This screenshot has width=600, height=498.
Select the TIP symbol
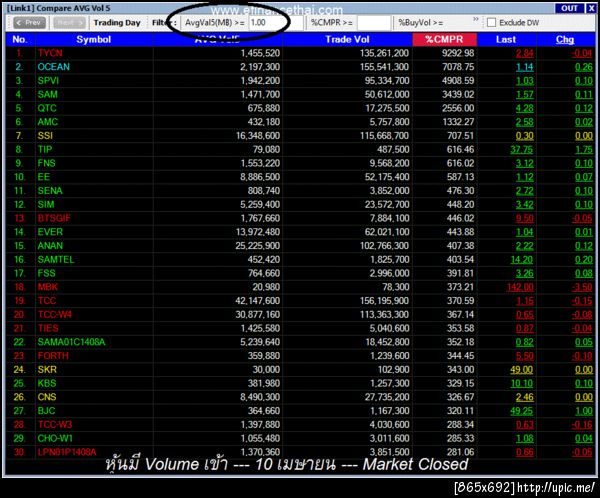[x=44, y=150]
